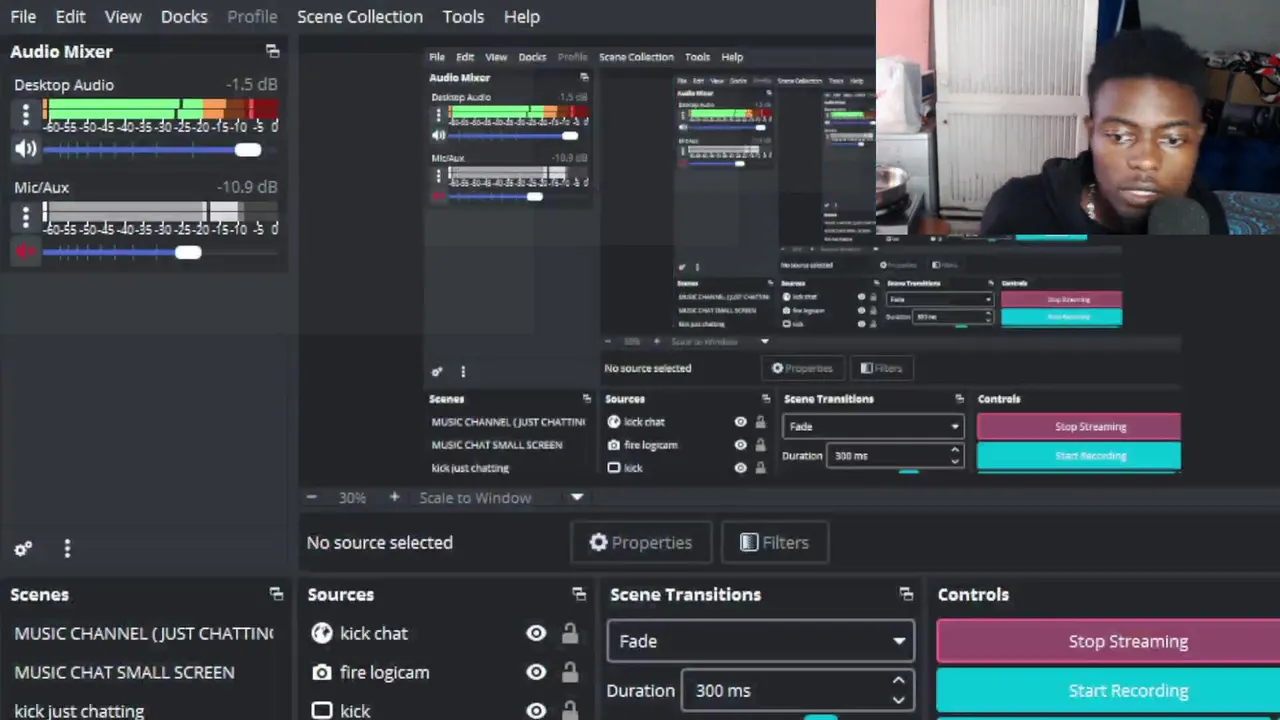1280x720 pixels.
Task: Unmute the Mic/Aux speaker icon
Action: point(26,252)
